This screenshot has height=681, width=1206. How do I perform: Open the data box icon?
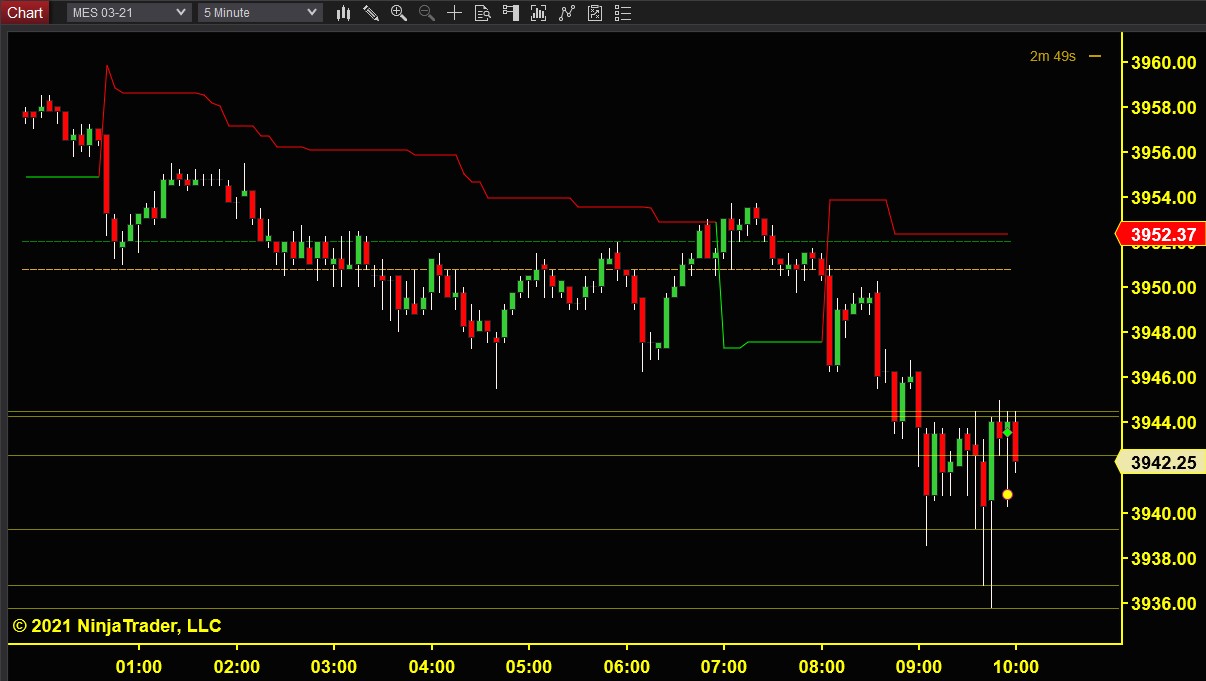(x=482, y=12)
